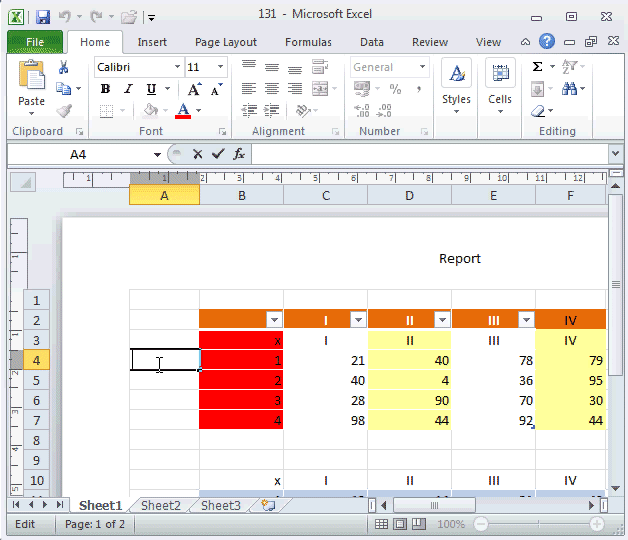Image resolution: width=628 pixels, height=540 pixels.
Task: Click the Save icon in Quick Access
Action: (42, 17)
